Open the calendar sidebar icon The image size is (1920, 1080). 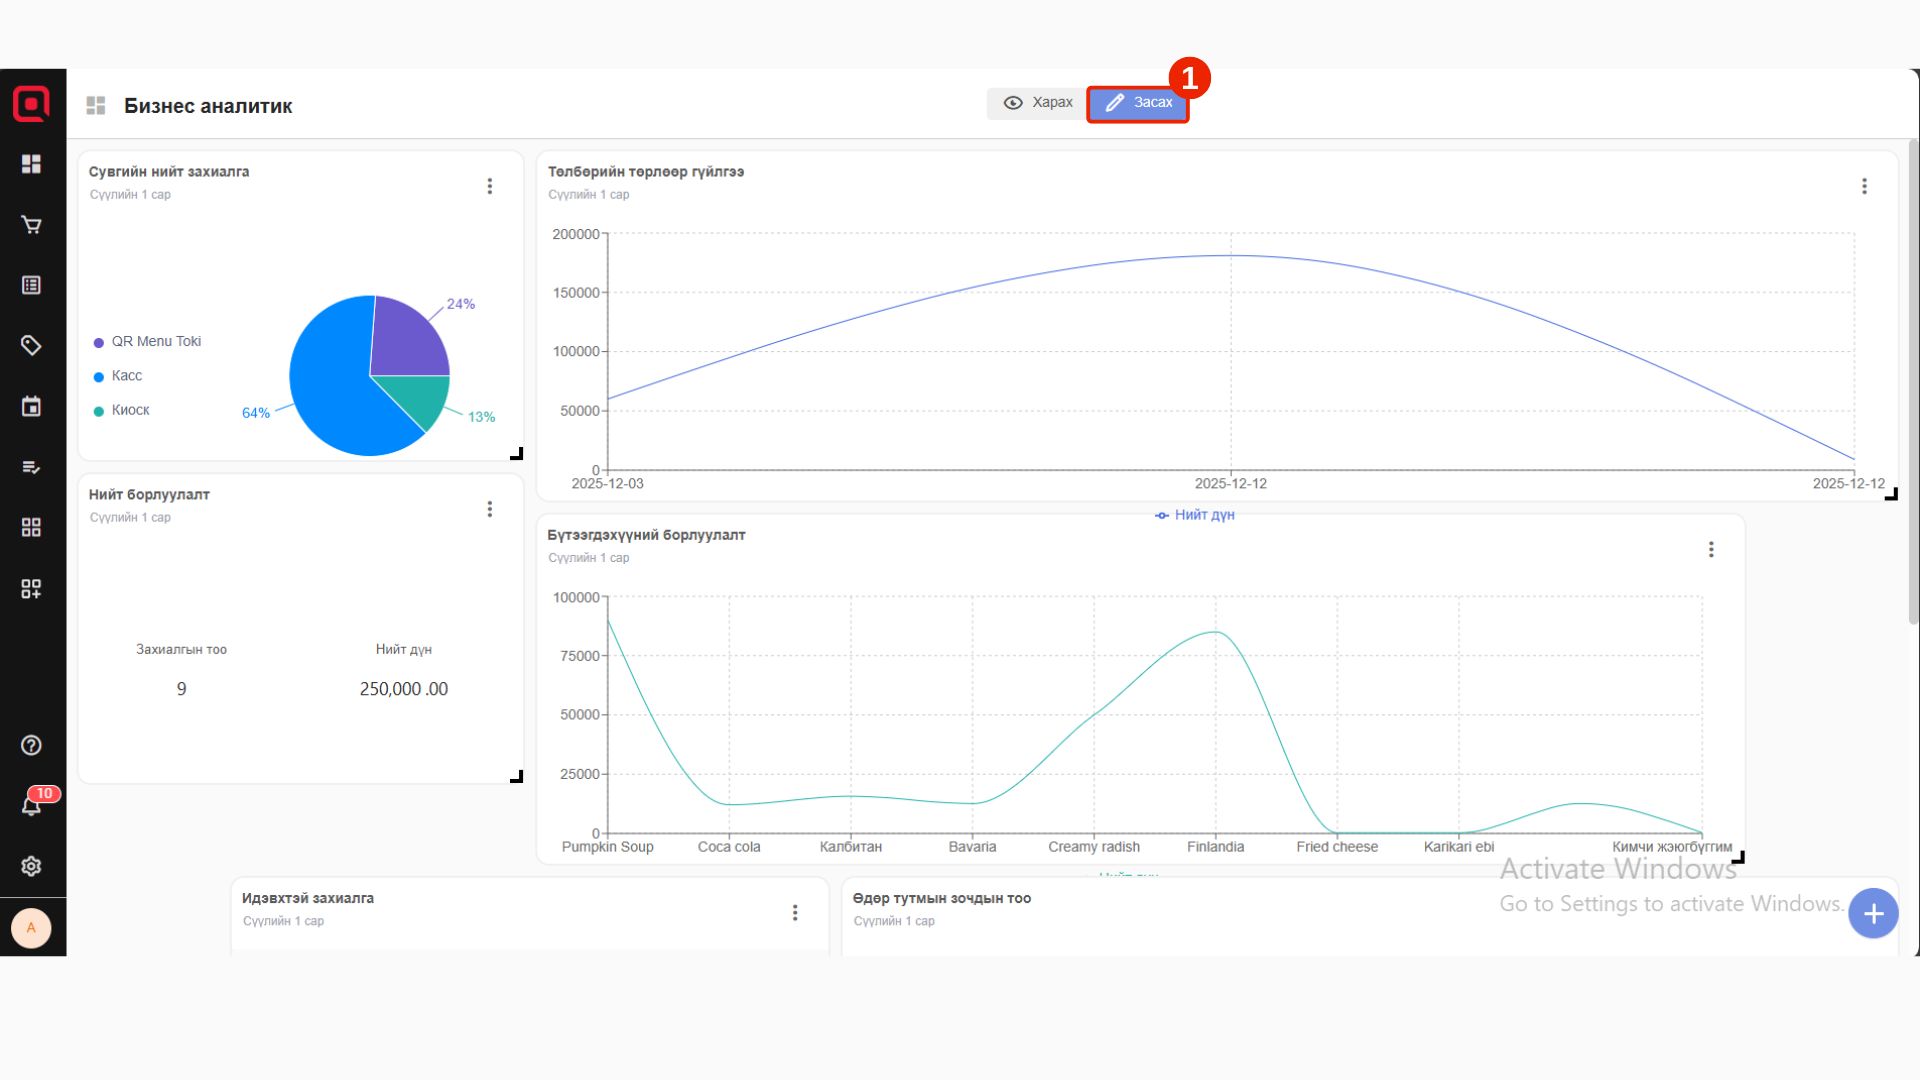point(31,406)
